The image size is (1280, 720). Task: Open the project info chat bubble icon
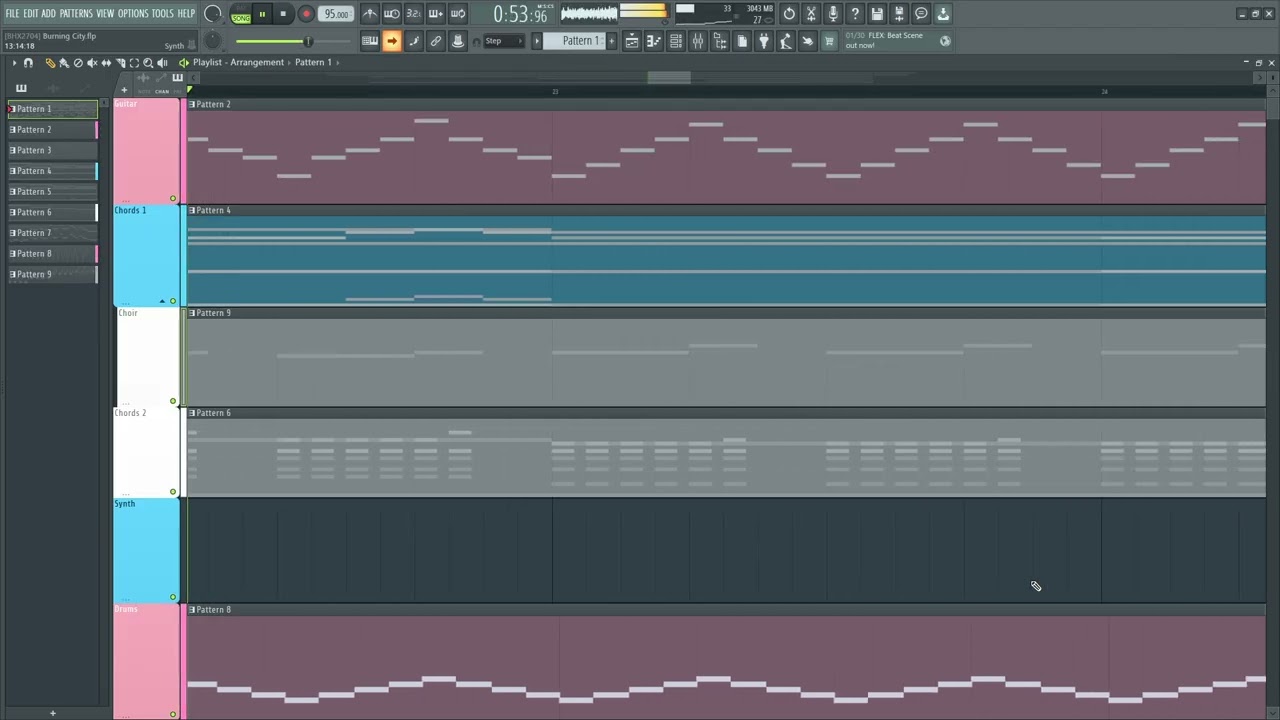point(921,14)
